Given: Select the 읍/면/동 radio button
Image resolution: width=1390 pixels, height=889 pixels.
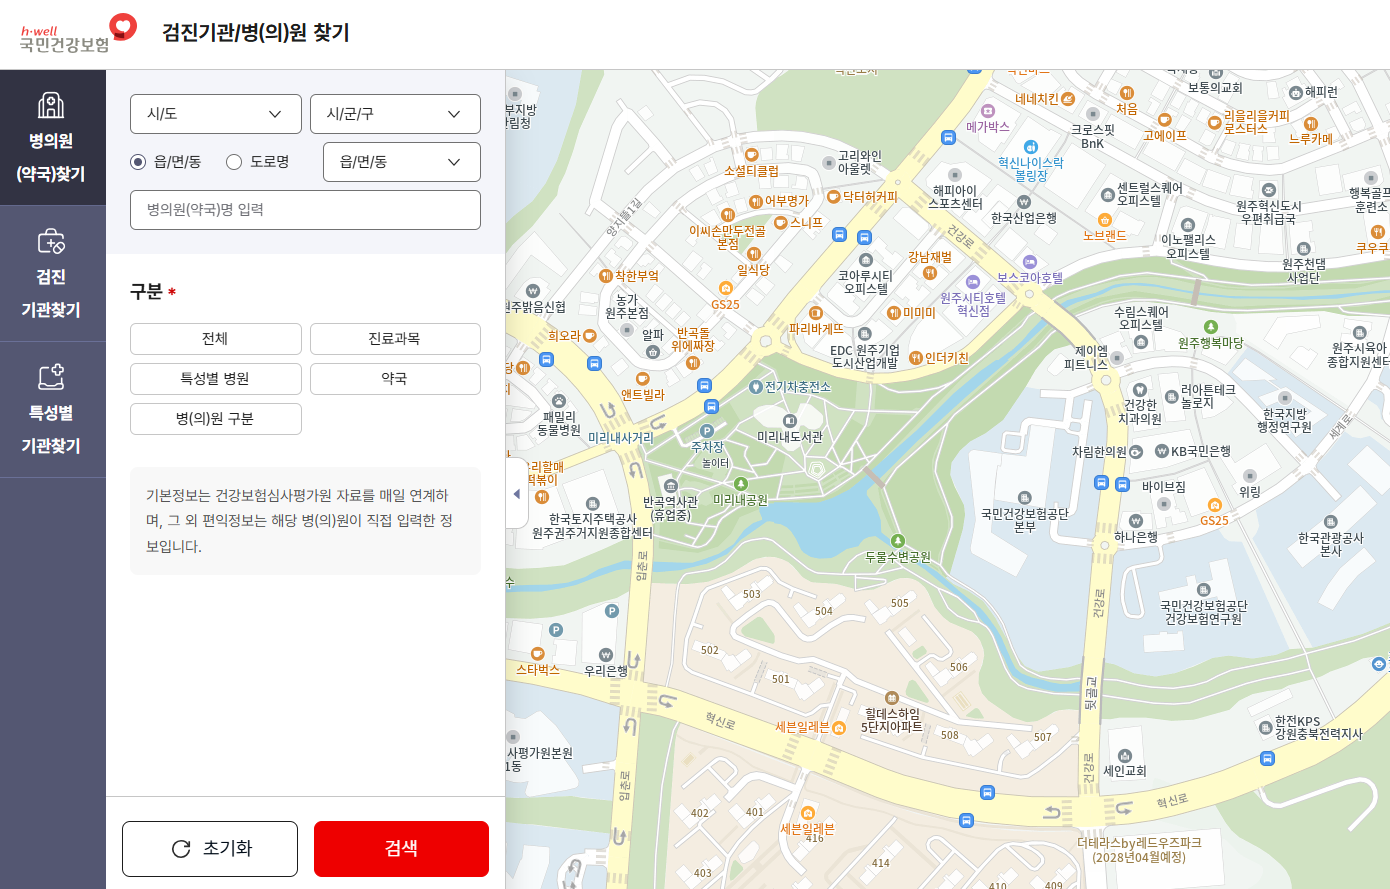Looking at the screenshot, I should (x=138, y=162).
